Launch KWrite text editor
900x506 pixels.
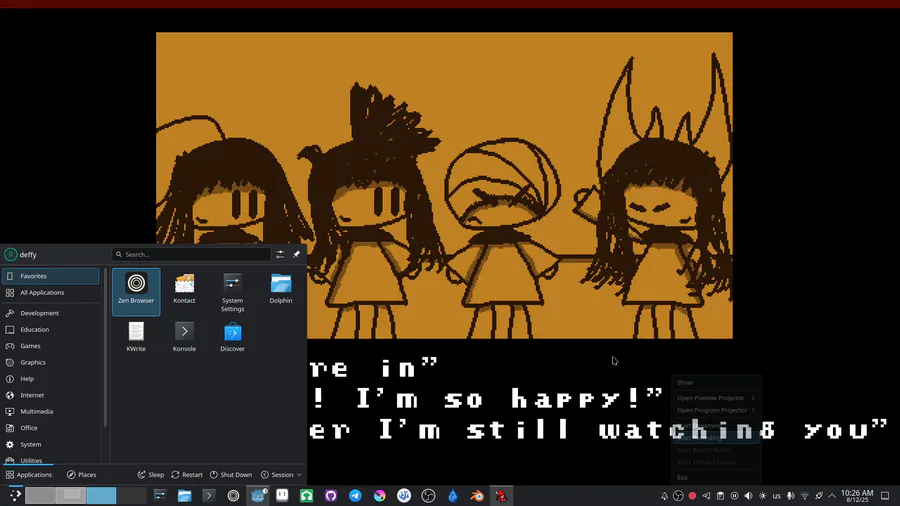click(x=136, y=337)
